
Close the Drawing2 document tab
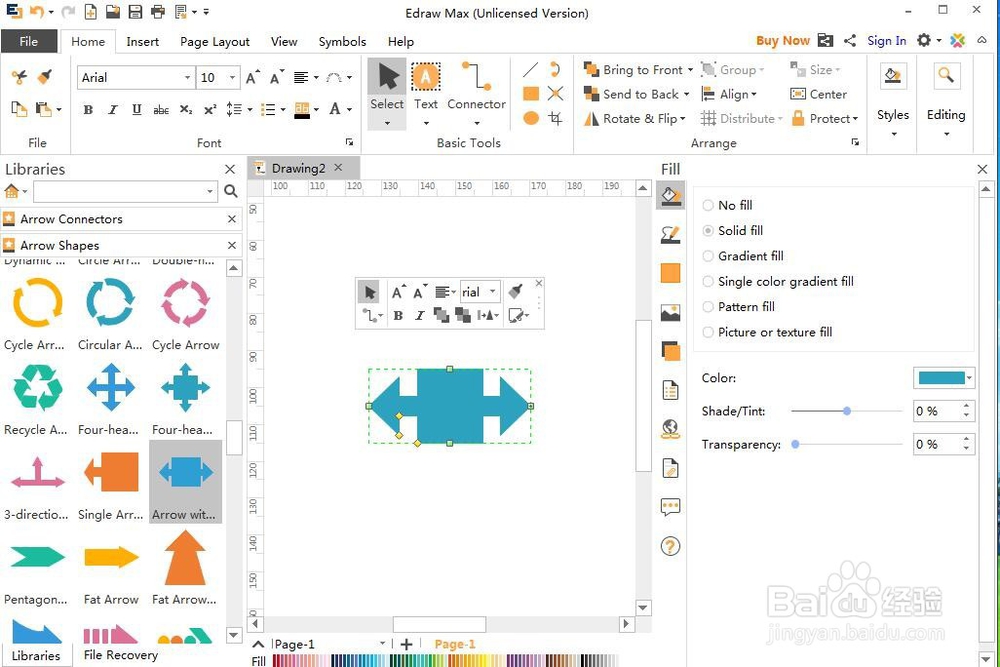(x=339, y=167)
